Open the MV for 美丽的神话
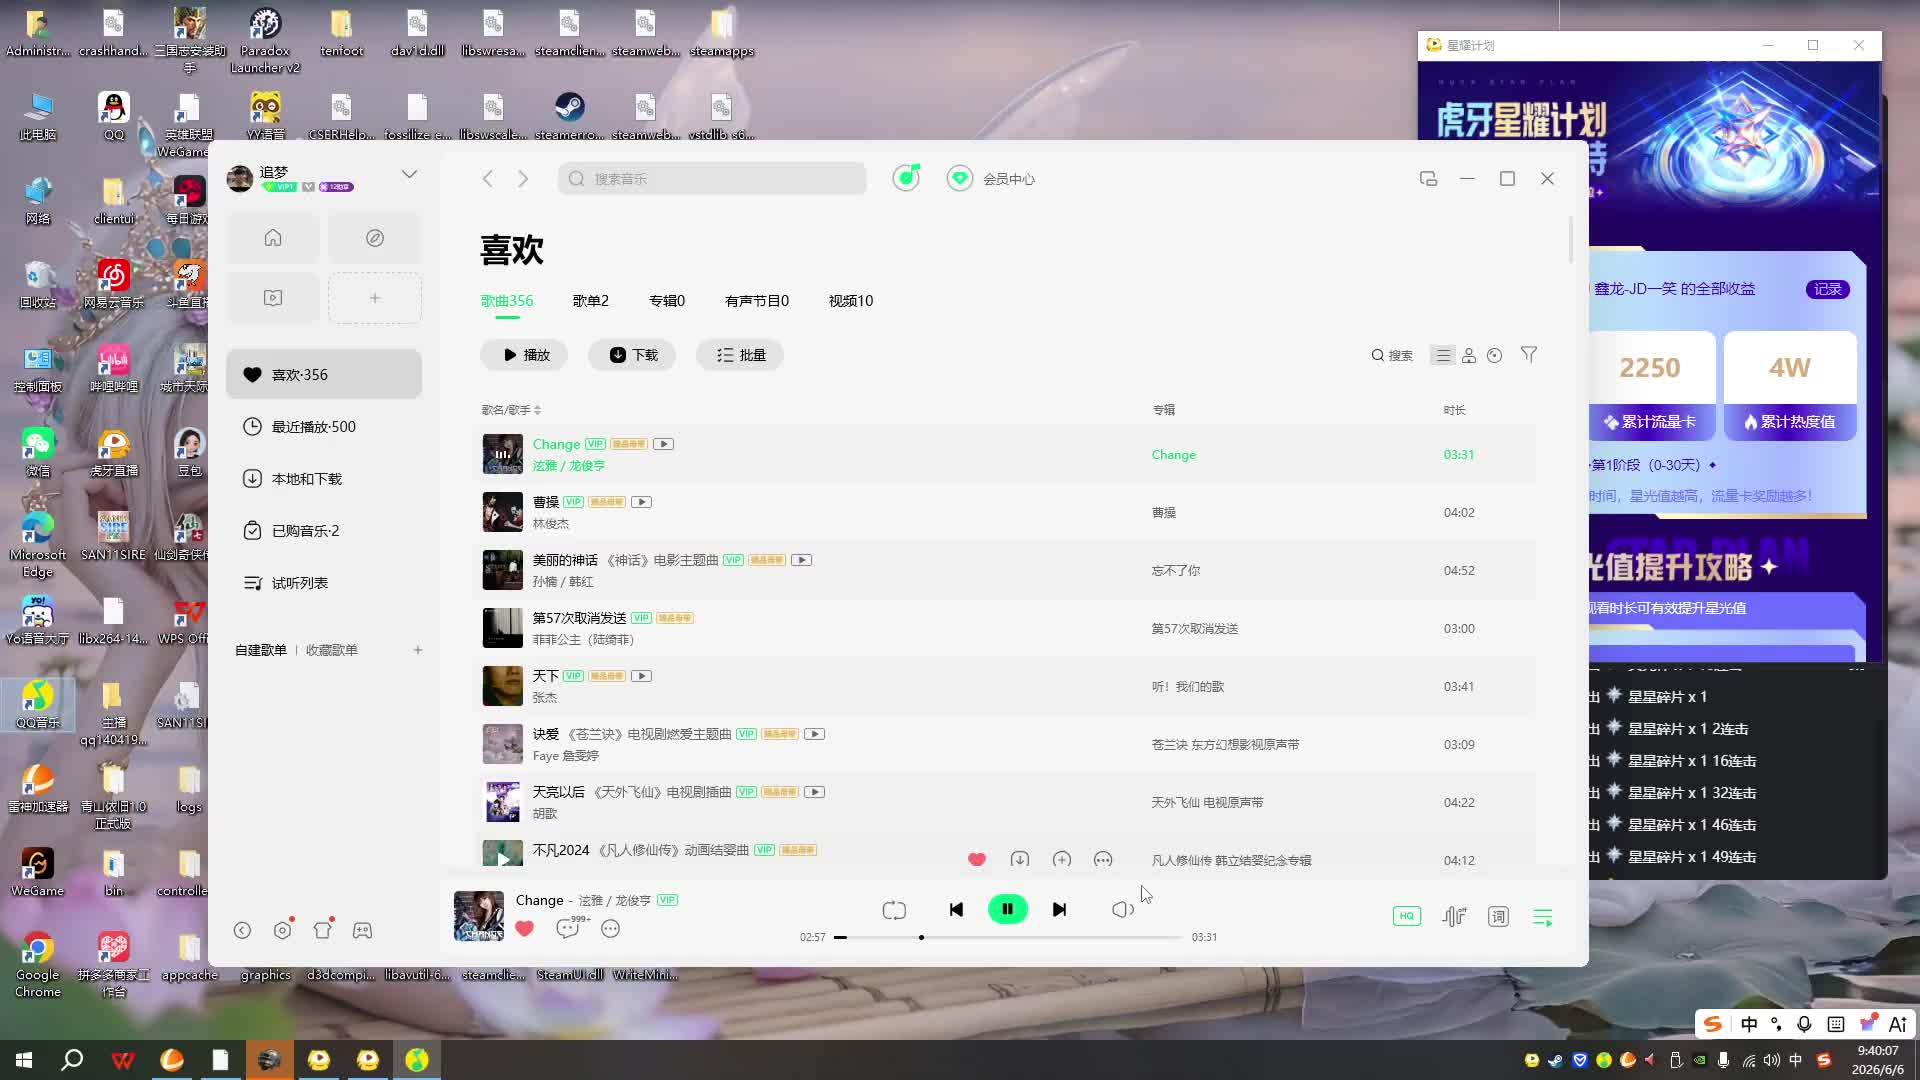This screenshot has width=1920, height=1080. pos(801,560)
